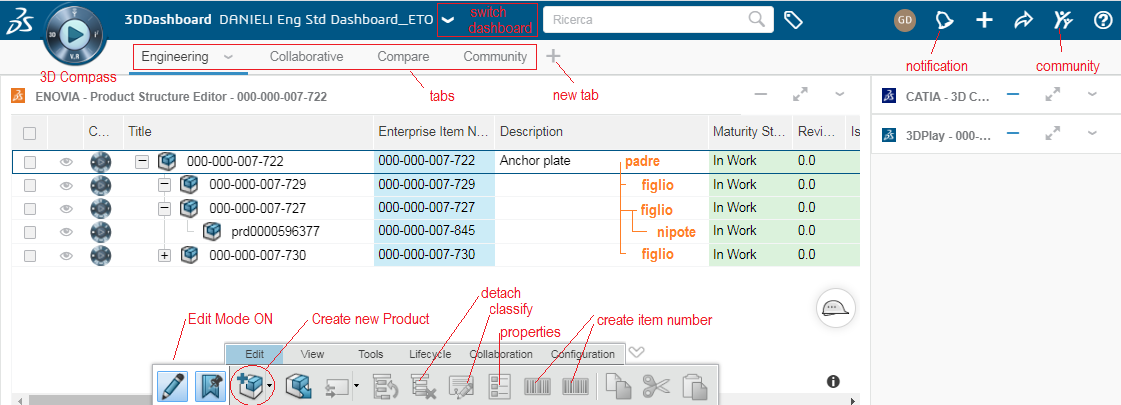
Task: Switch to the Collaborative tab
Action: point(306,57)
